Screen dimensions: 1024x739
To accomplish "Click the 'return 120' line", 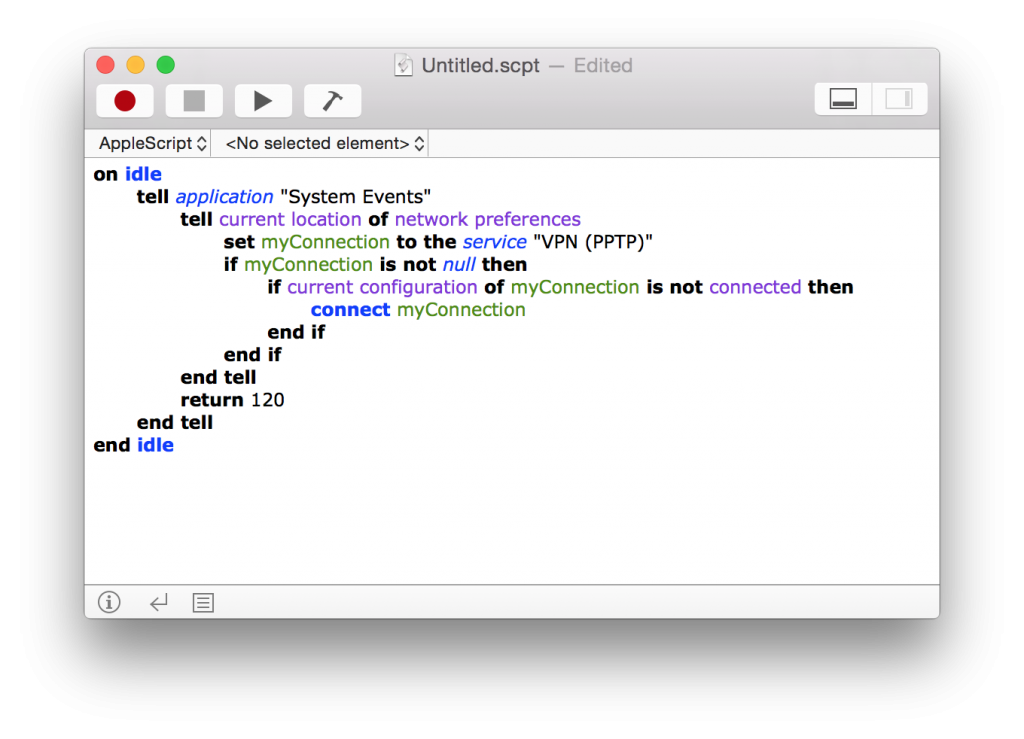I will 232,400.
